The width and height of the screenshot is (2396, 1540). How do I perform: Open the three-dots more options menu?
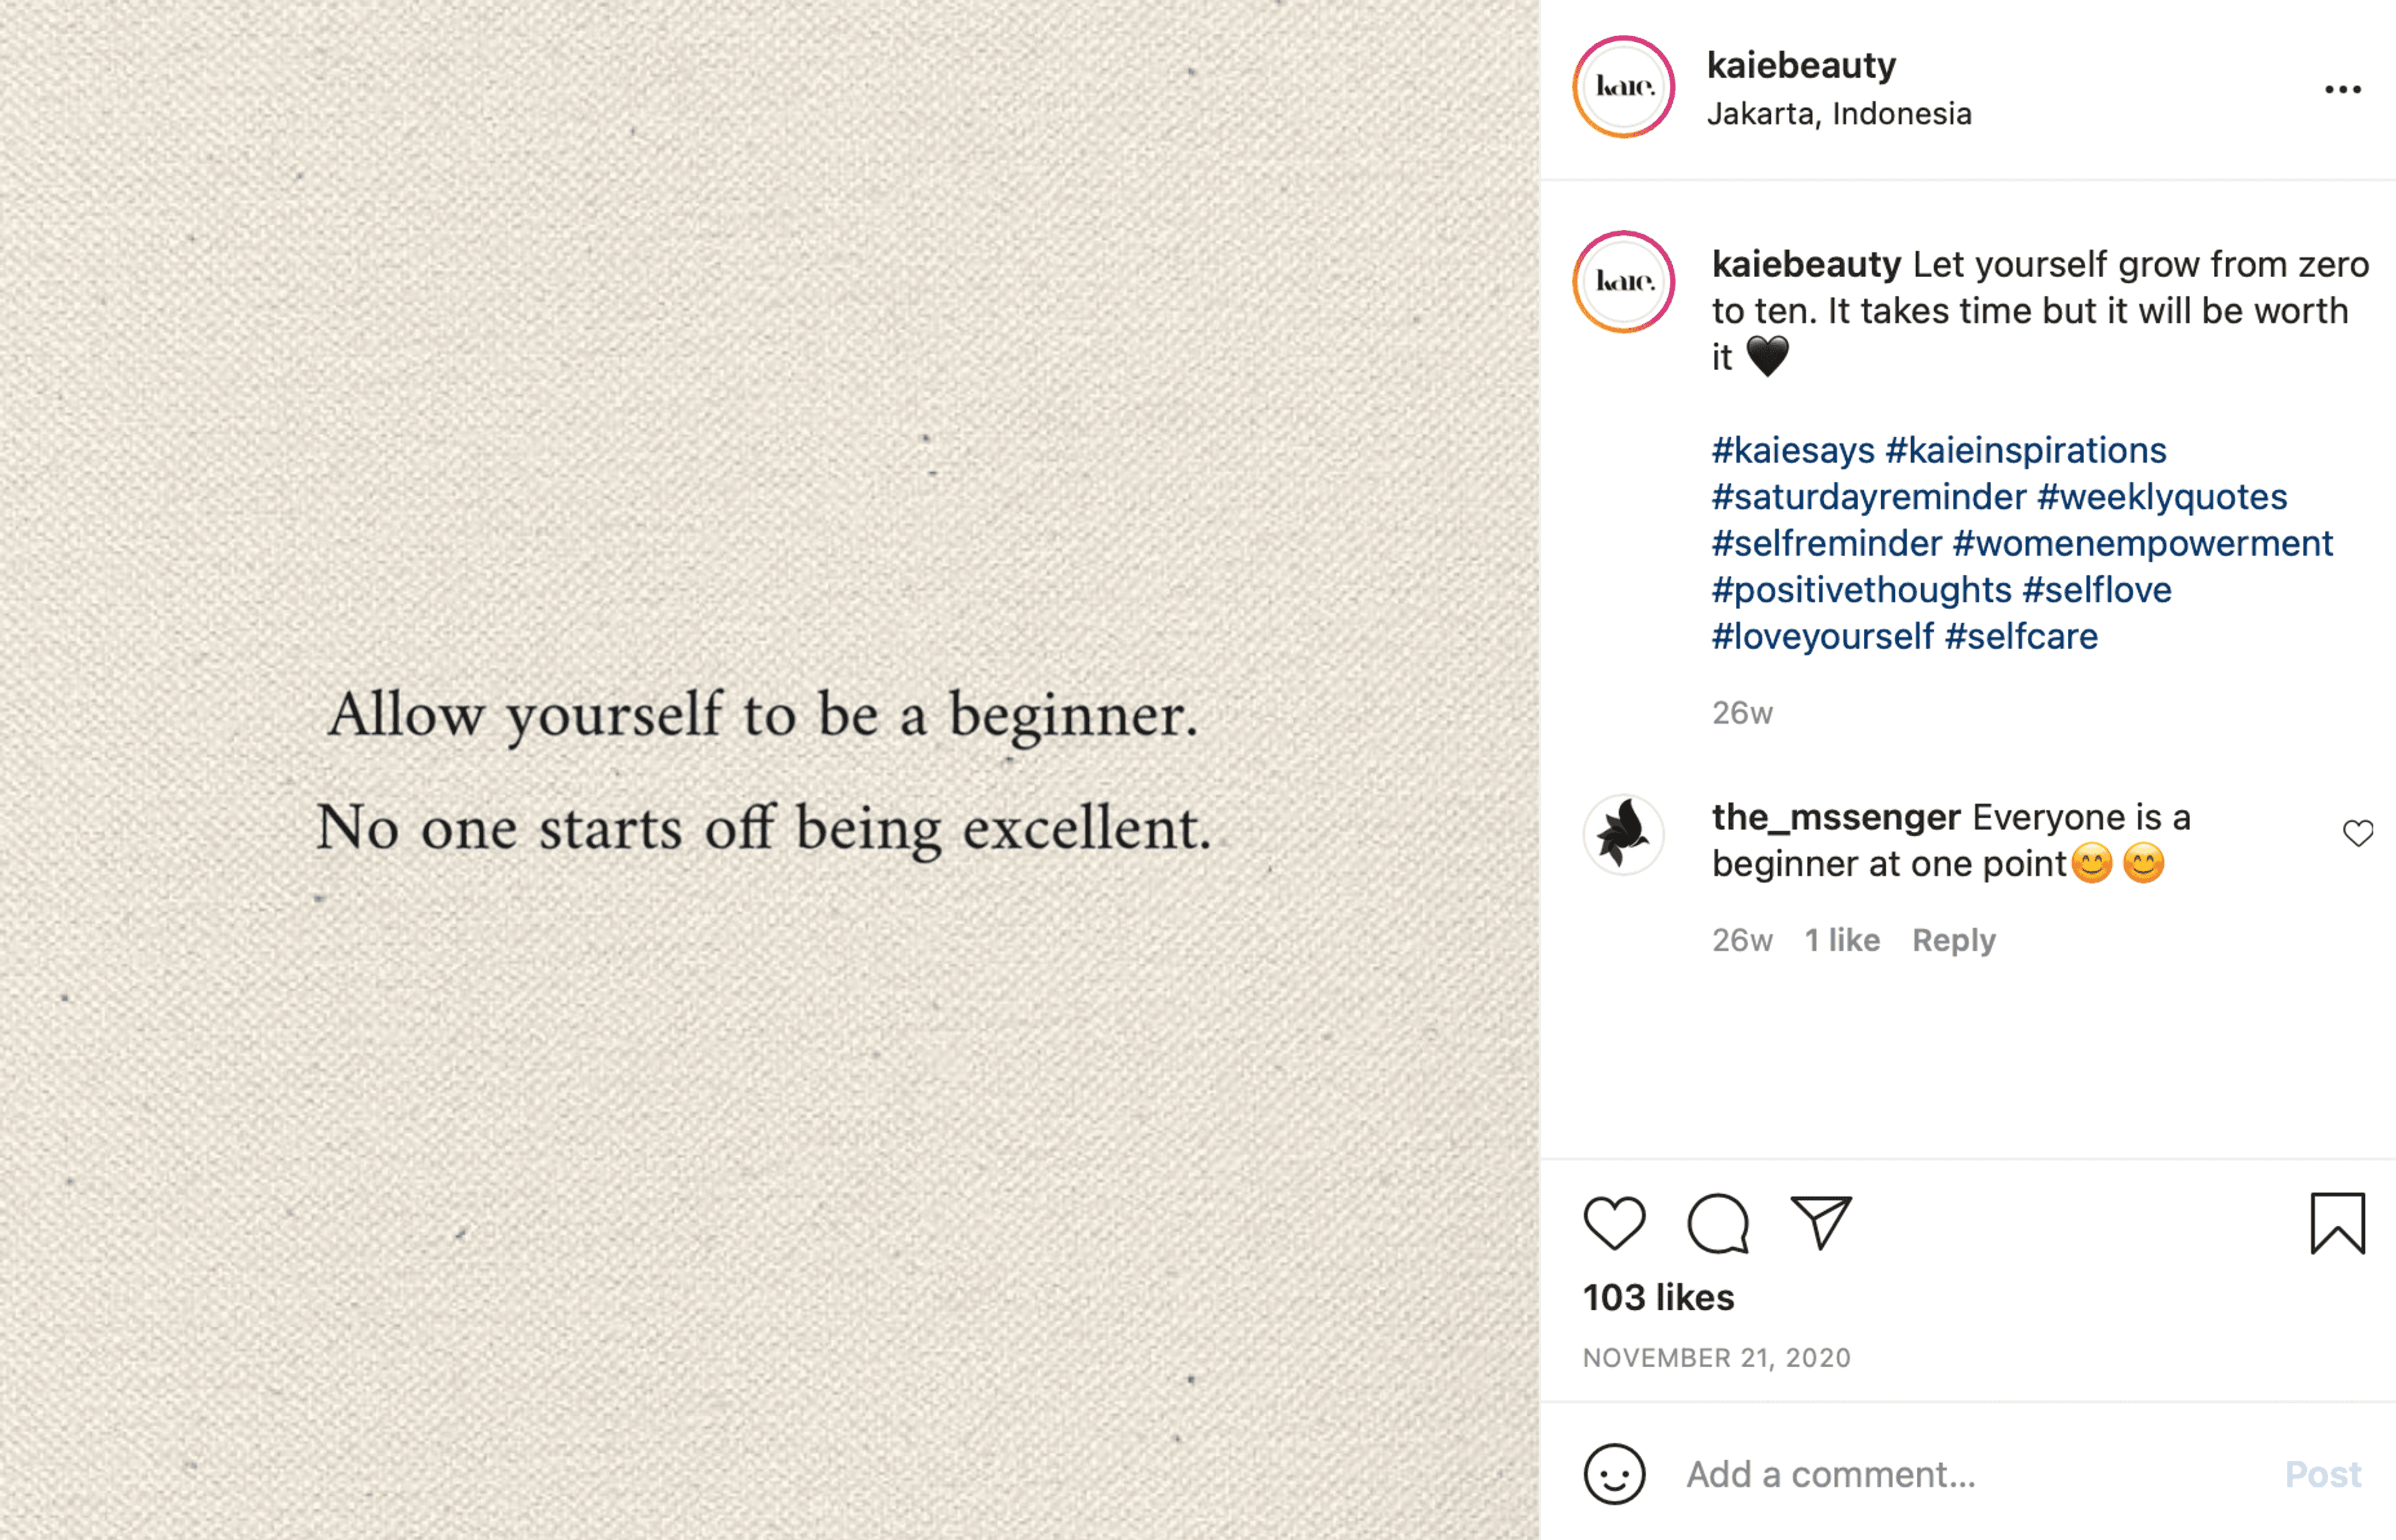(x=2343, y=89)
